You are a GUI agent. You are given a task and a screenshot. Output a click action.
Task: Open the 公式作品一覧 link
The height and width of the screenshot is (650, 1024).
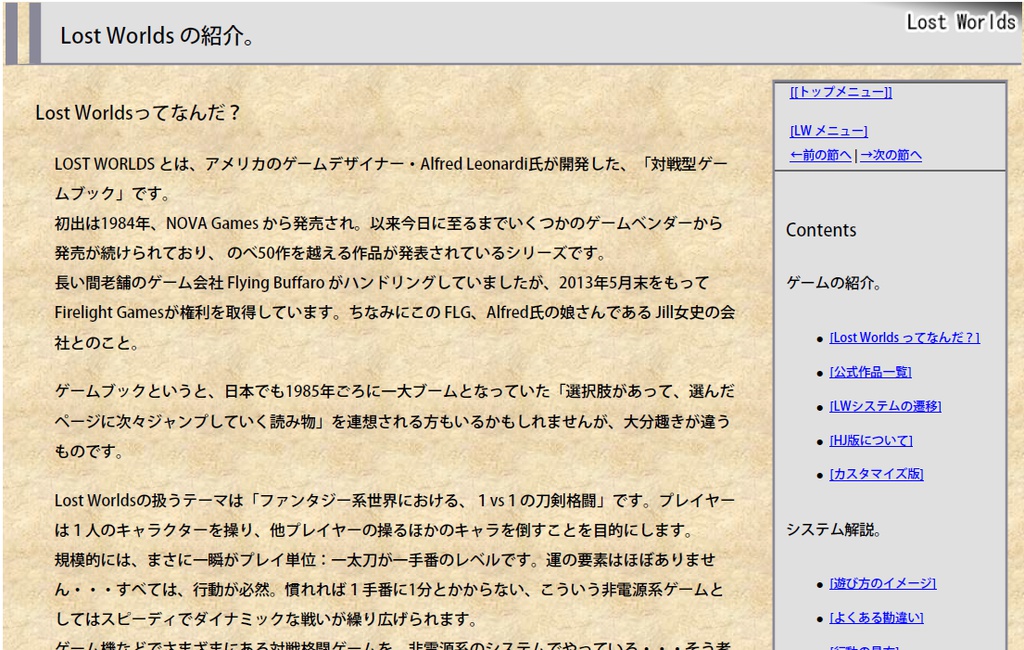[x=871, y=372]
